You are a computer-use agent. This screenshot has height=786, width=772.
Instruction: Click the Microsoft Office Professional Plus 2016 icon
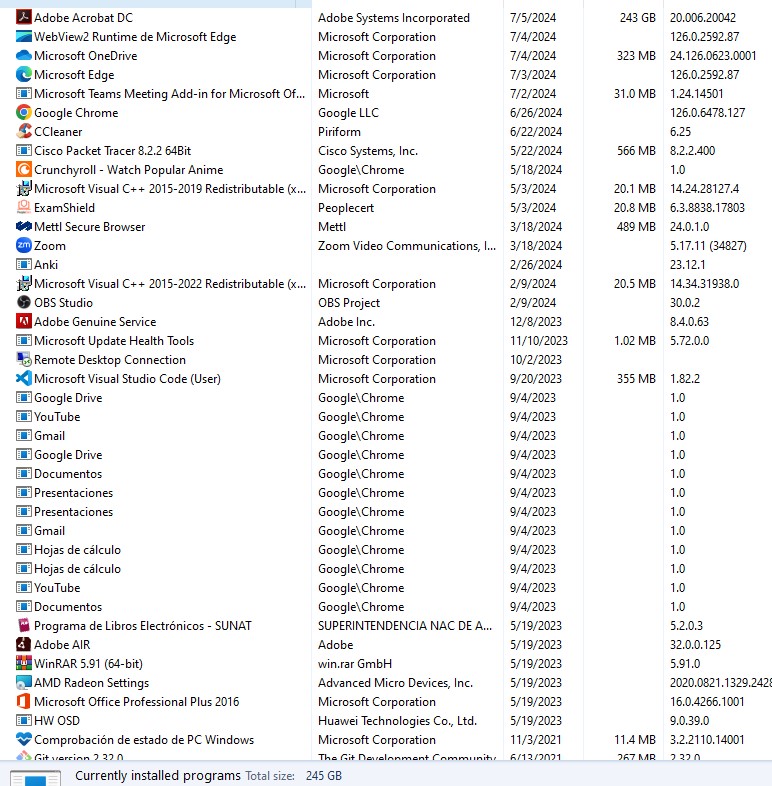pos(24,702)
